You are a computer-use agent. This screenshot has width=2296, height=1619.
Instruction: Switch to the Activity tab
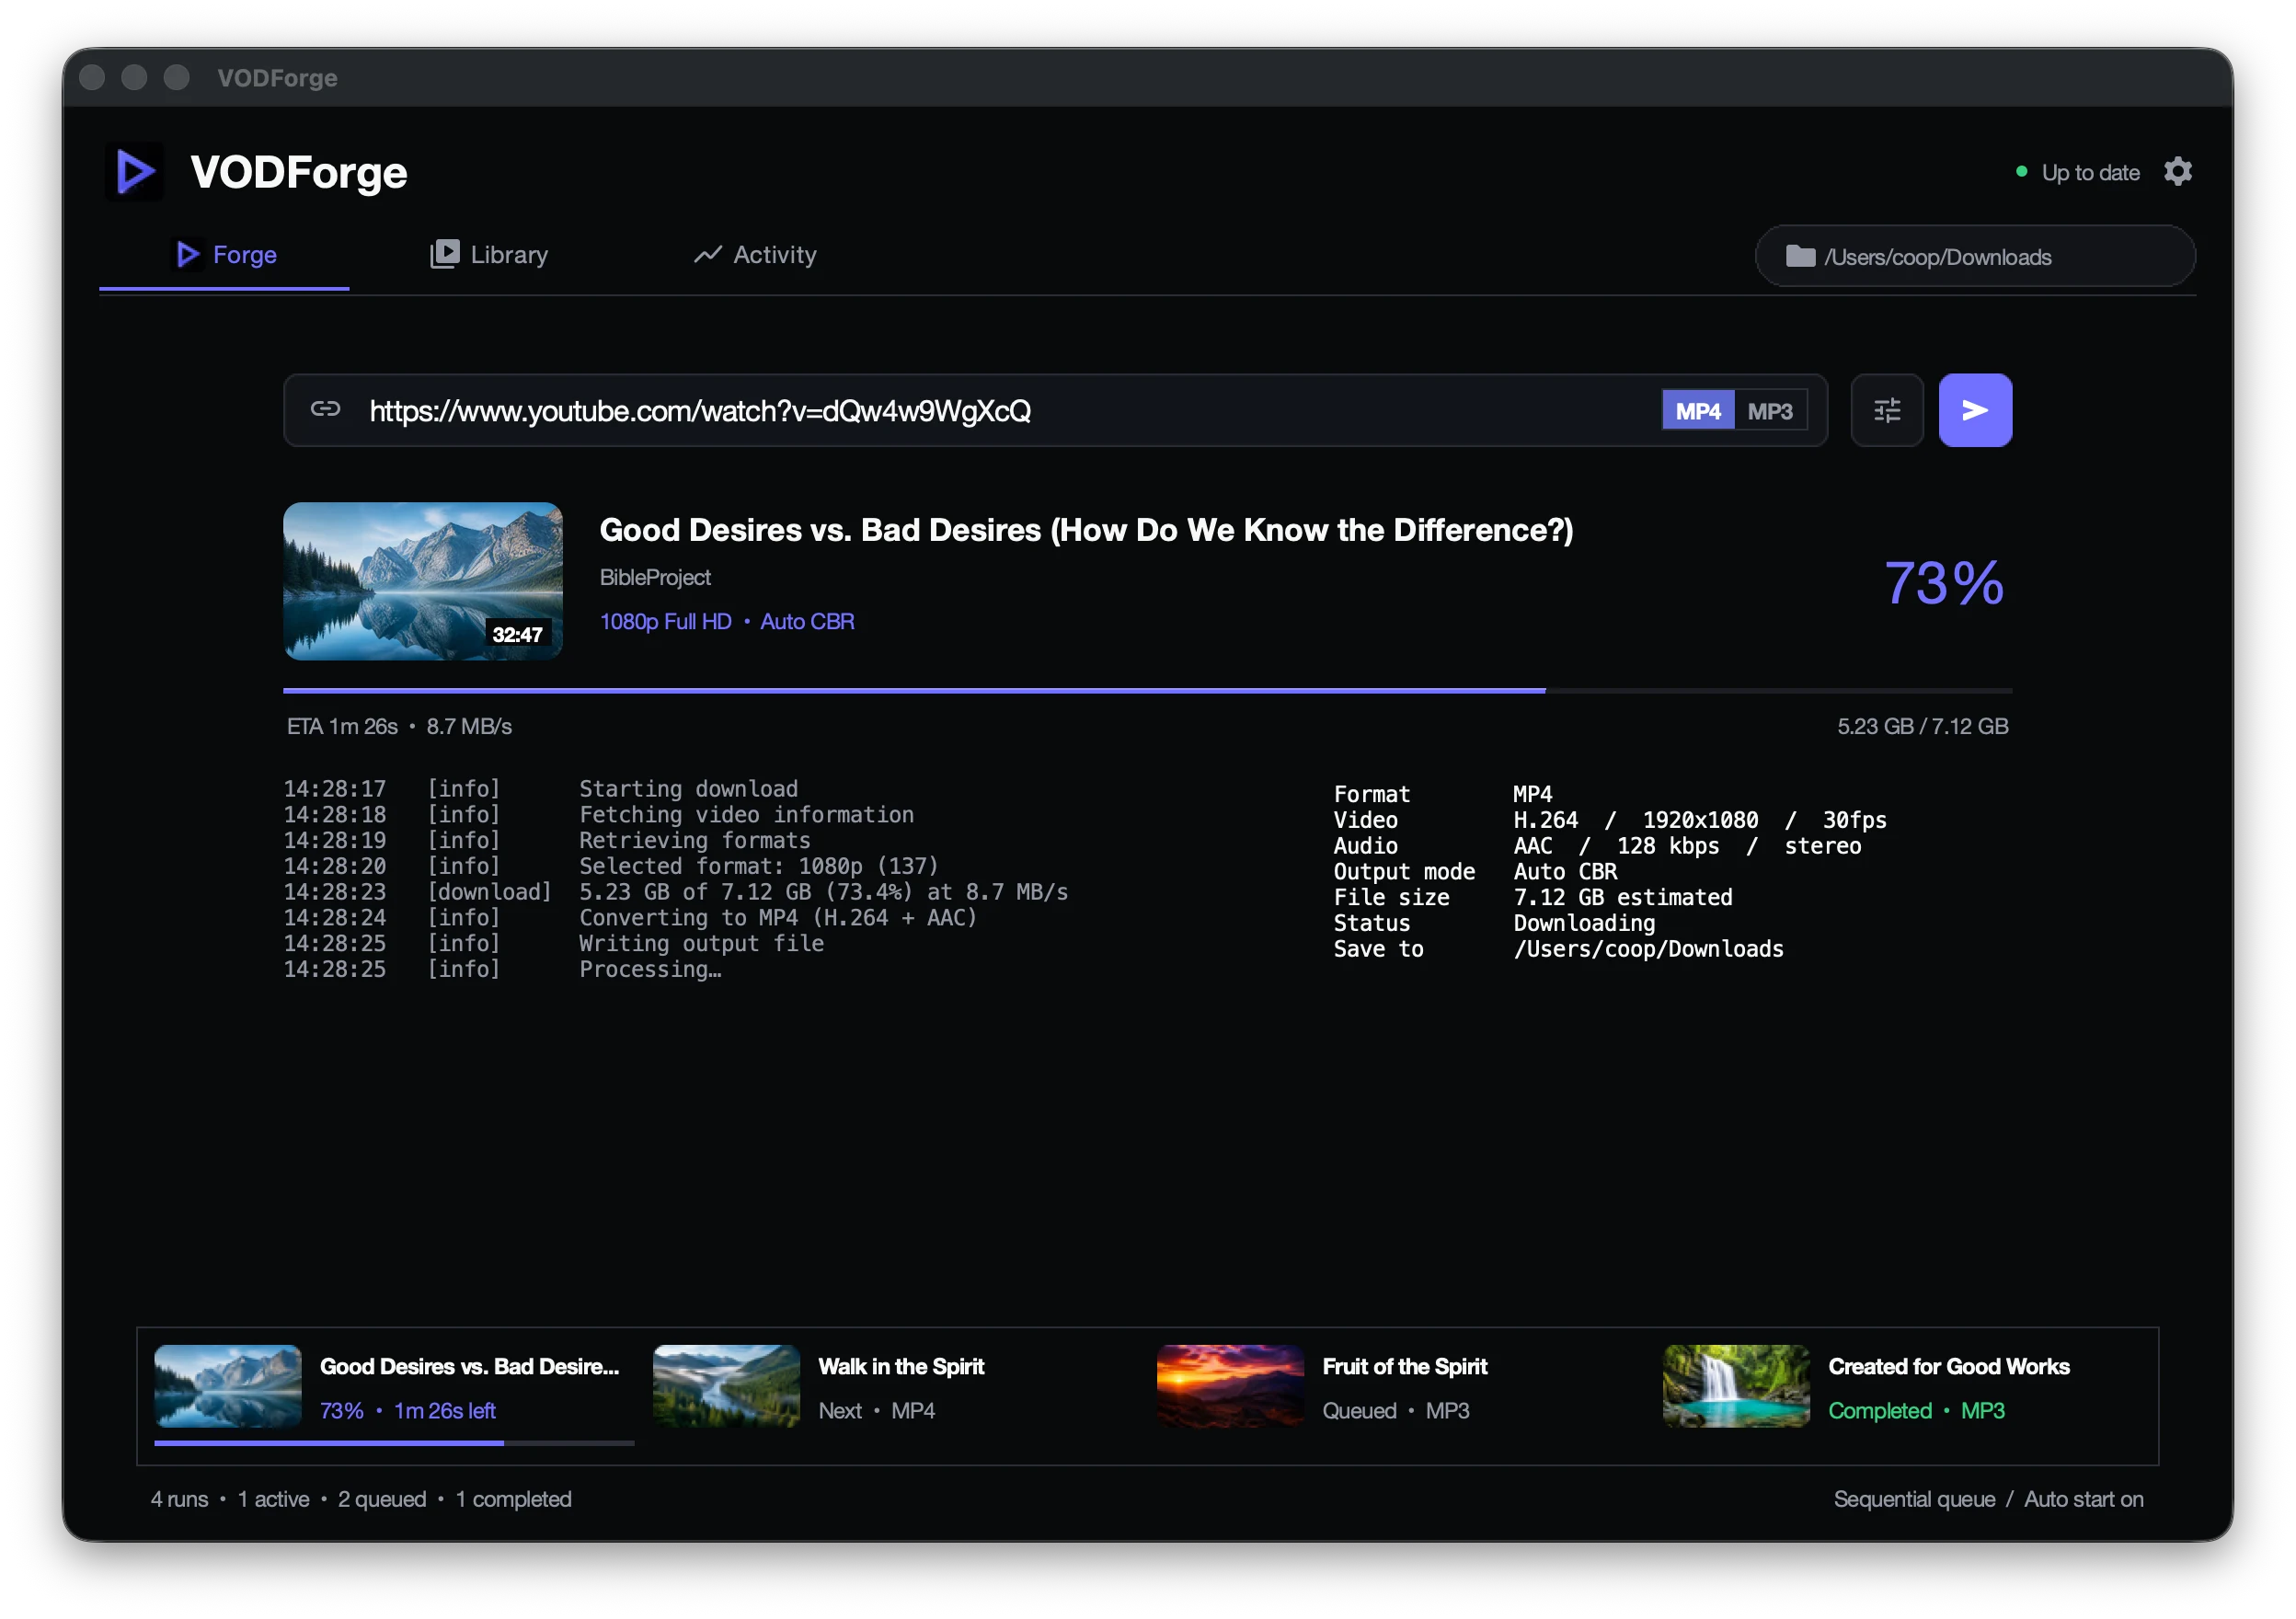pos(755,255)
